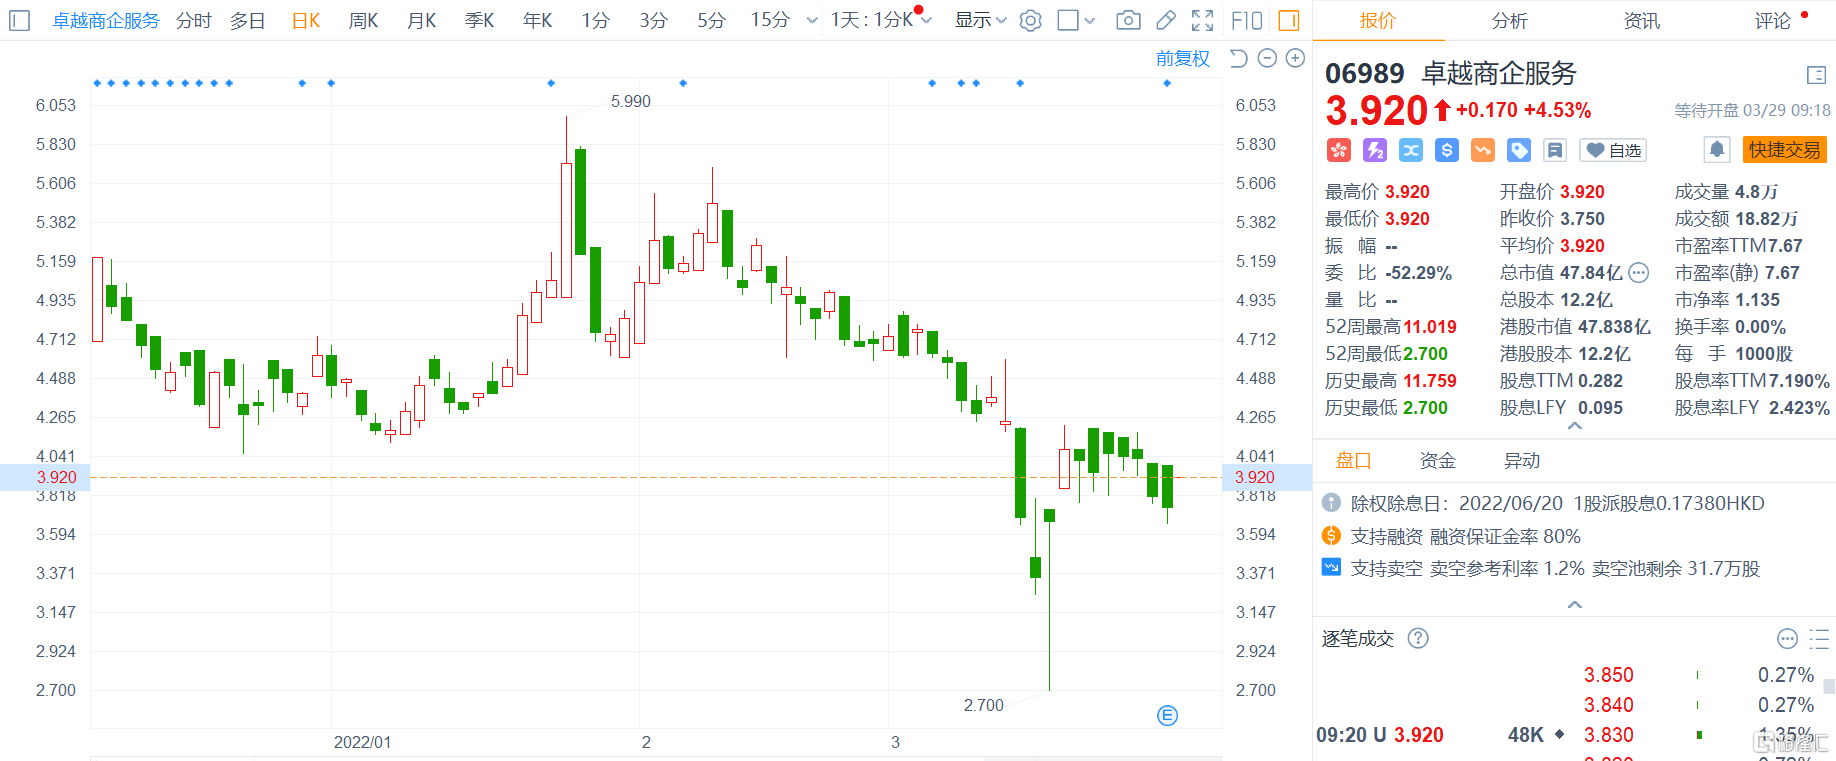The width and height of the screenshot is (1836, 761).
Task: Select the 报价 quote tab
Action: (1377, 21)
